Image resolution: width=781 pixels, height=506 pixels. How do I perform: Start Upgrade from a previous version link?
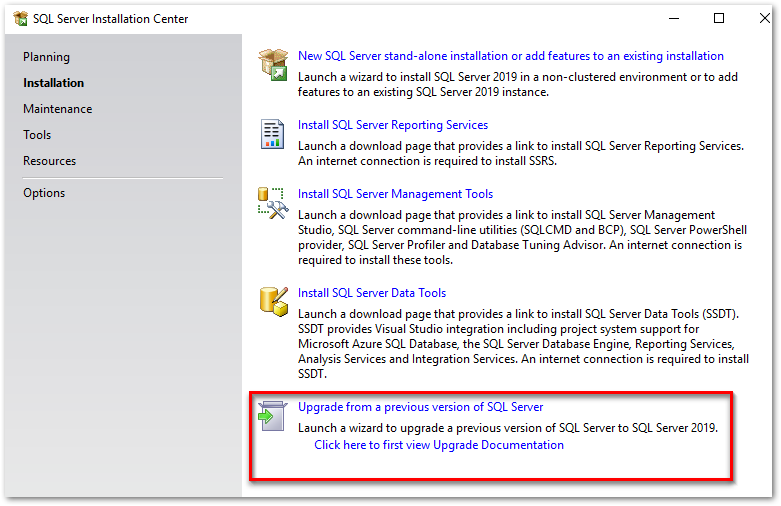pos(420,407)
